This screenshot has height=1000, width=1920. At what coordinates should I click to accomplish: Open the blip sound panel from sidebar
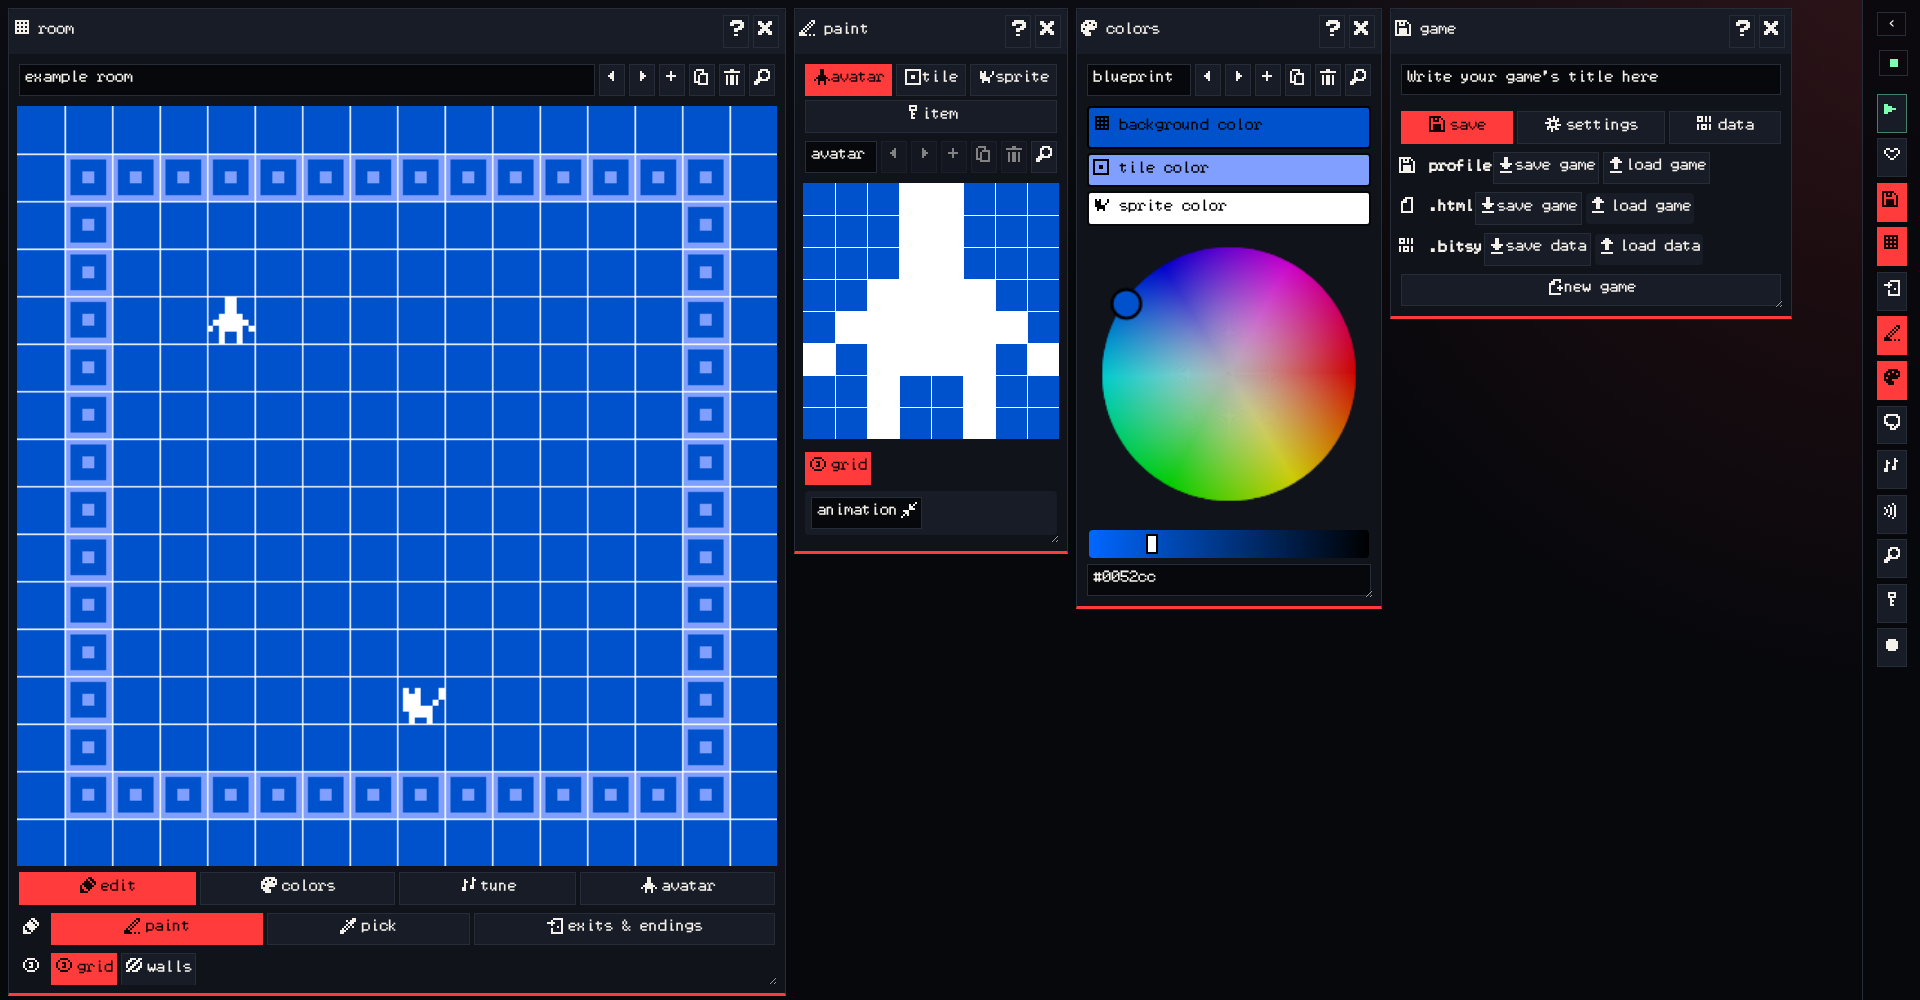(1891, 512)
